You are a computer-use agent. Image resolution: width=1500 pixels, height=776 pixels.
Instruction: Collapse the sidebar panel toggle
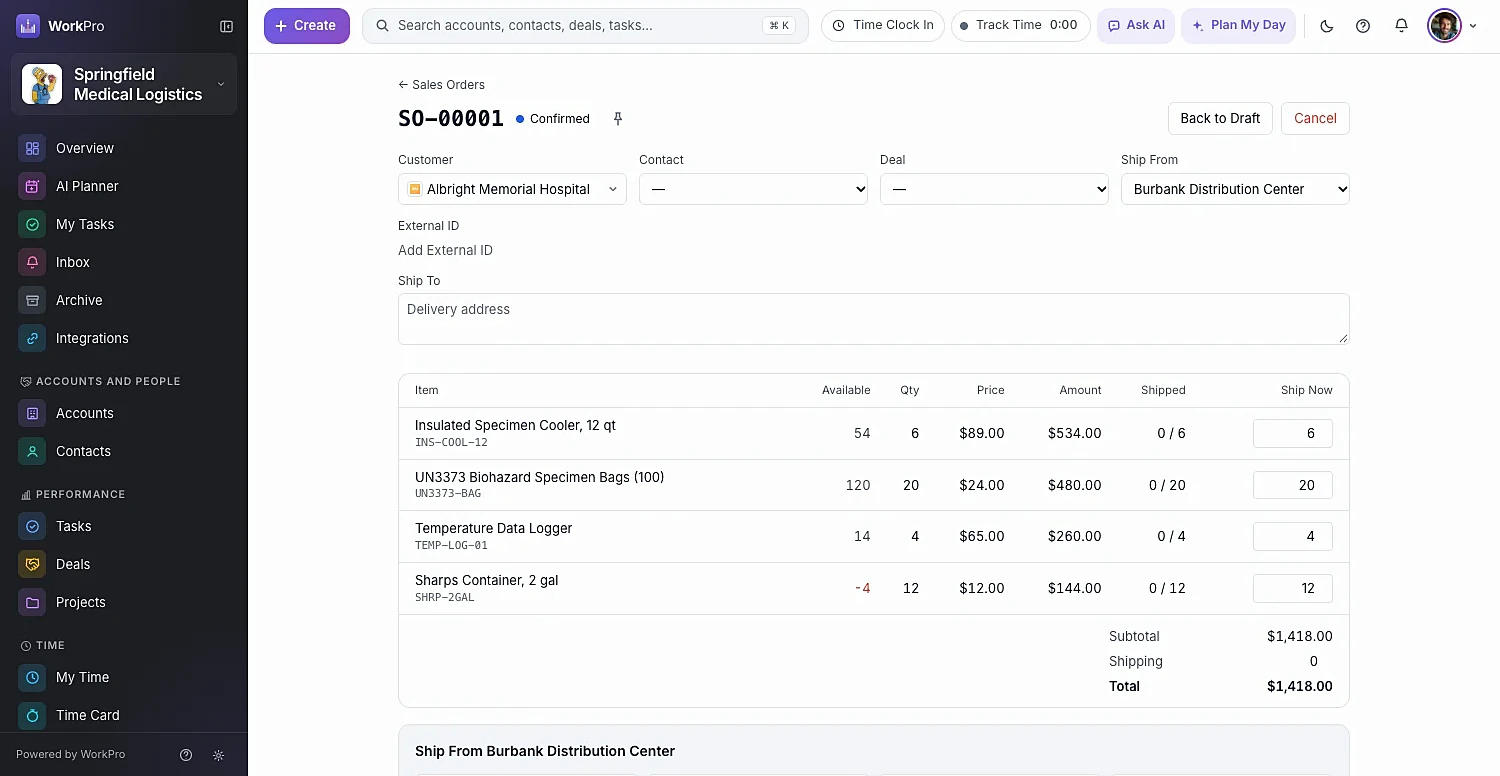(x=227, y=26)
